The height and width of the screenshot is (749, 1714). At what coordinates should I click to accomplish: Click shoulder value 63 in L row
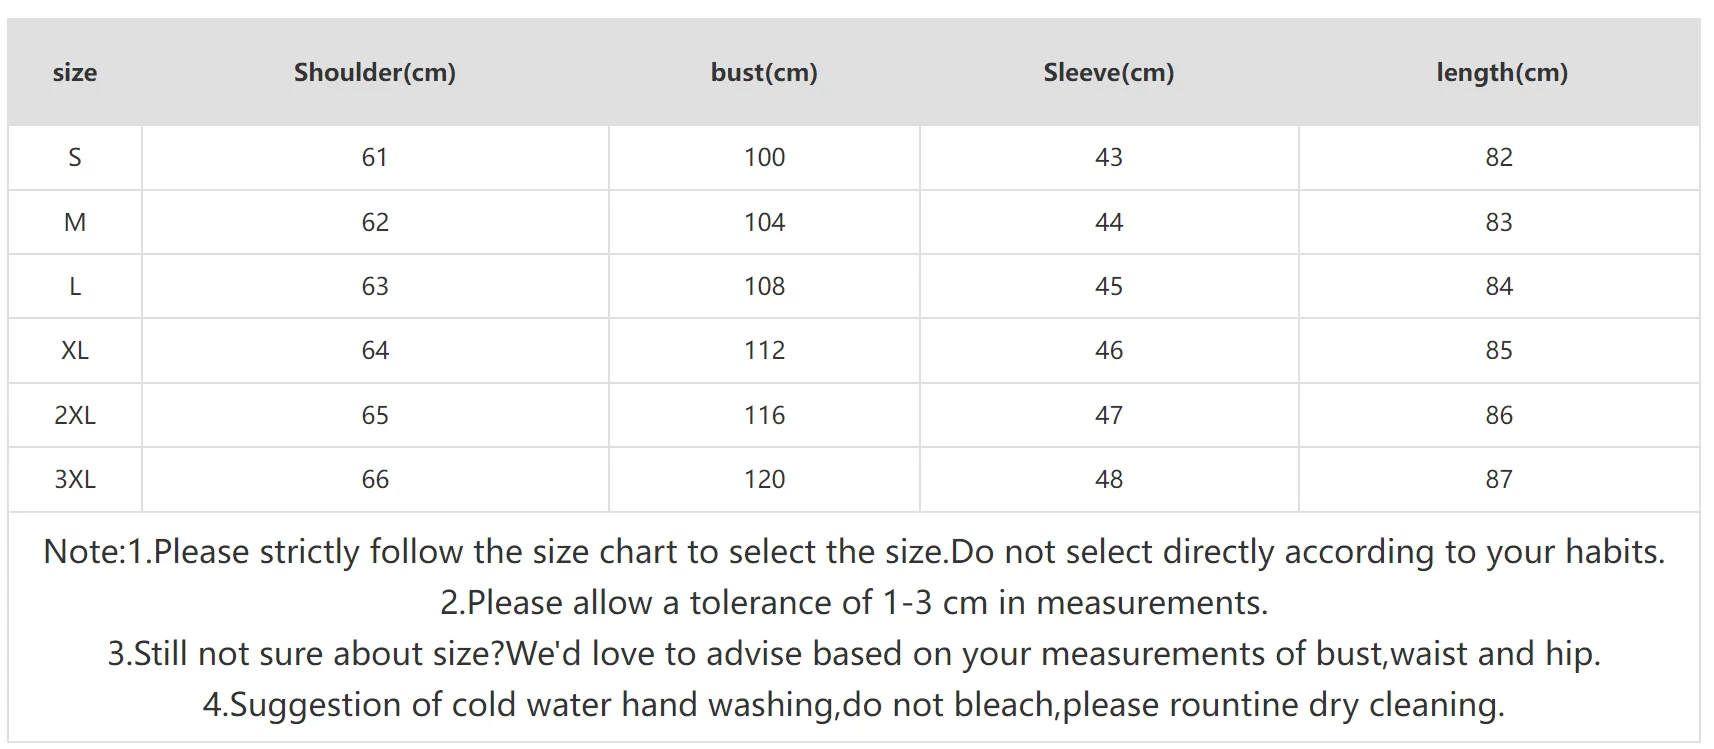375,287
